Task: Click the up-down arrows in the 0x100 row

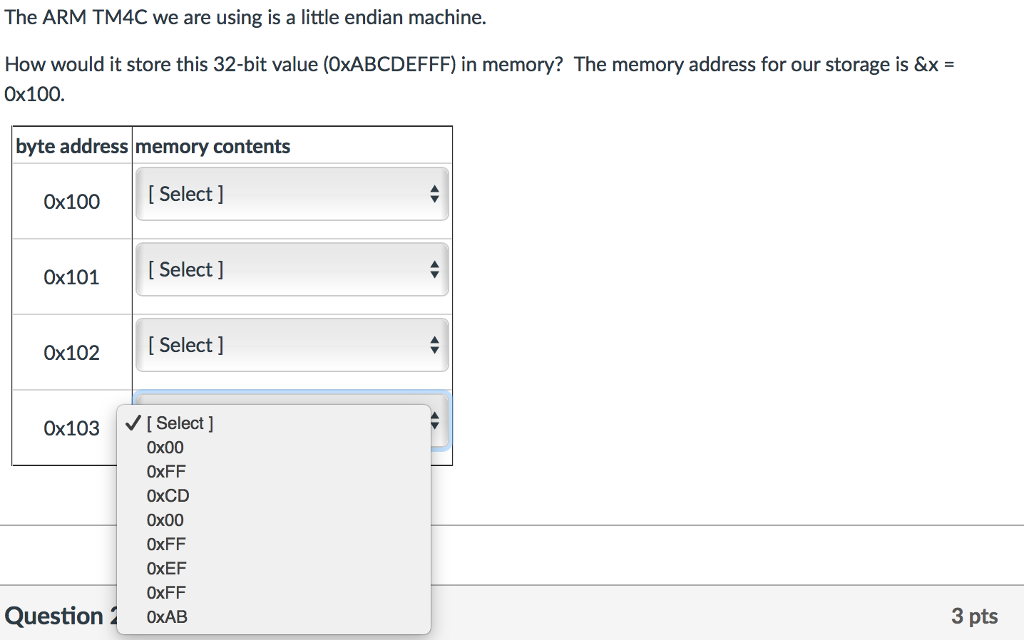Action: tap(434, 194)
